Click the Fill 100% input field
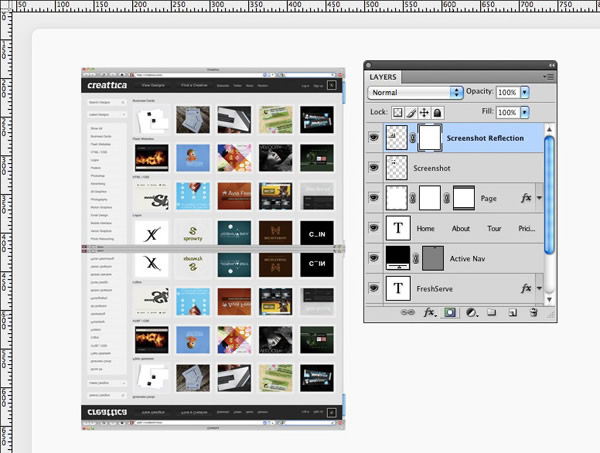Screen dimensions: 600x453 click(x=508, y=112)
